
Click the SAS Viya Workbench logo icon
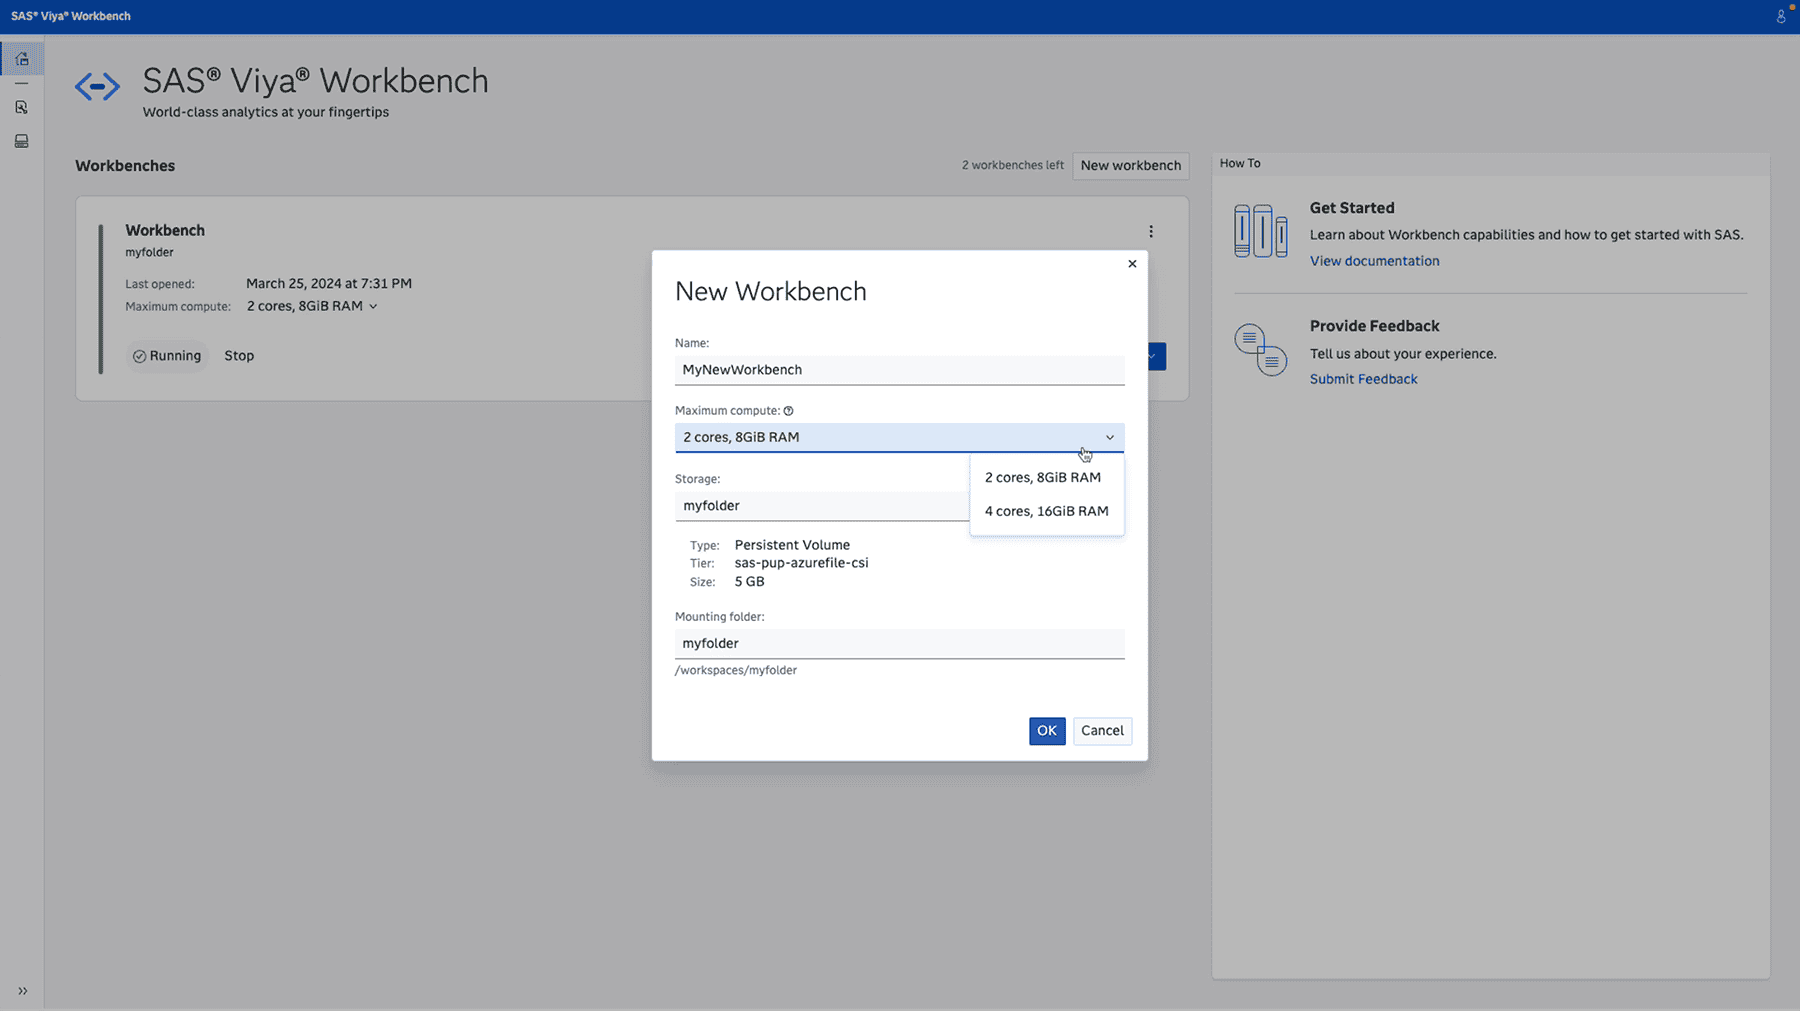pyautogui.click(x=97, y=88)
